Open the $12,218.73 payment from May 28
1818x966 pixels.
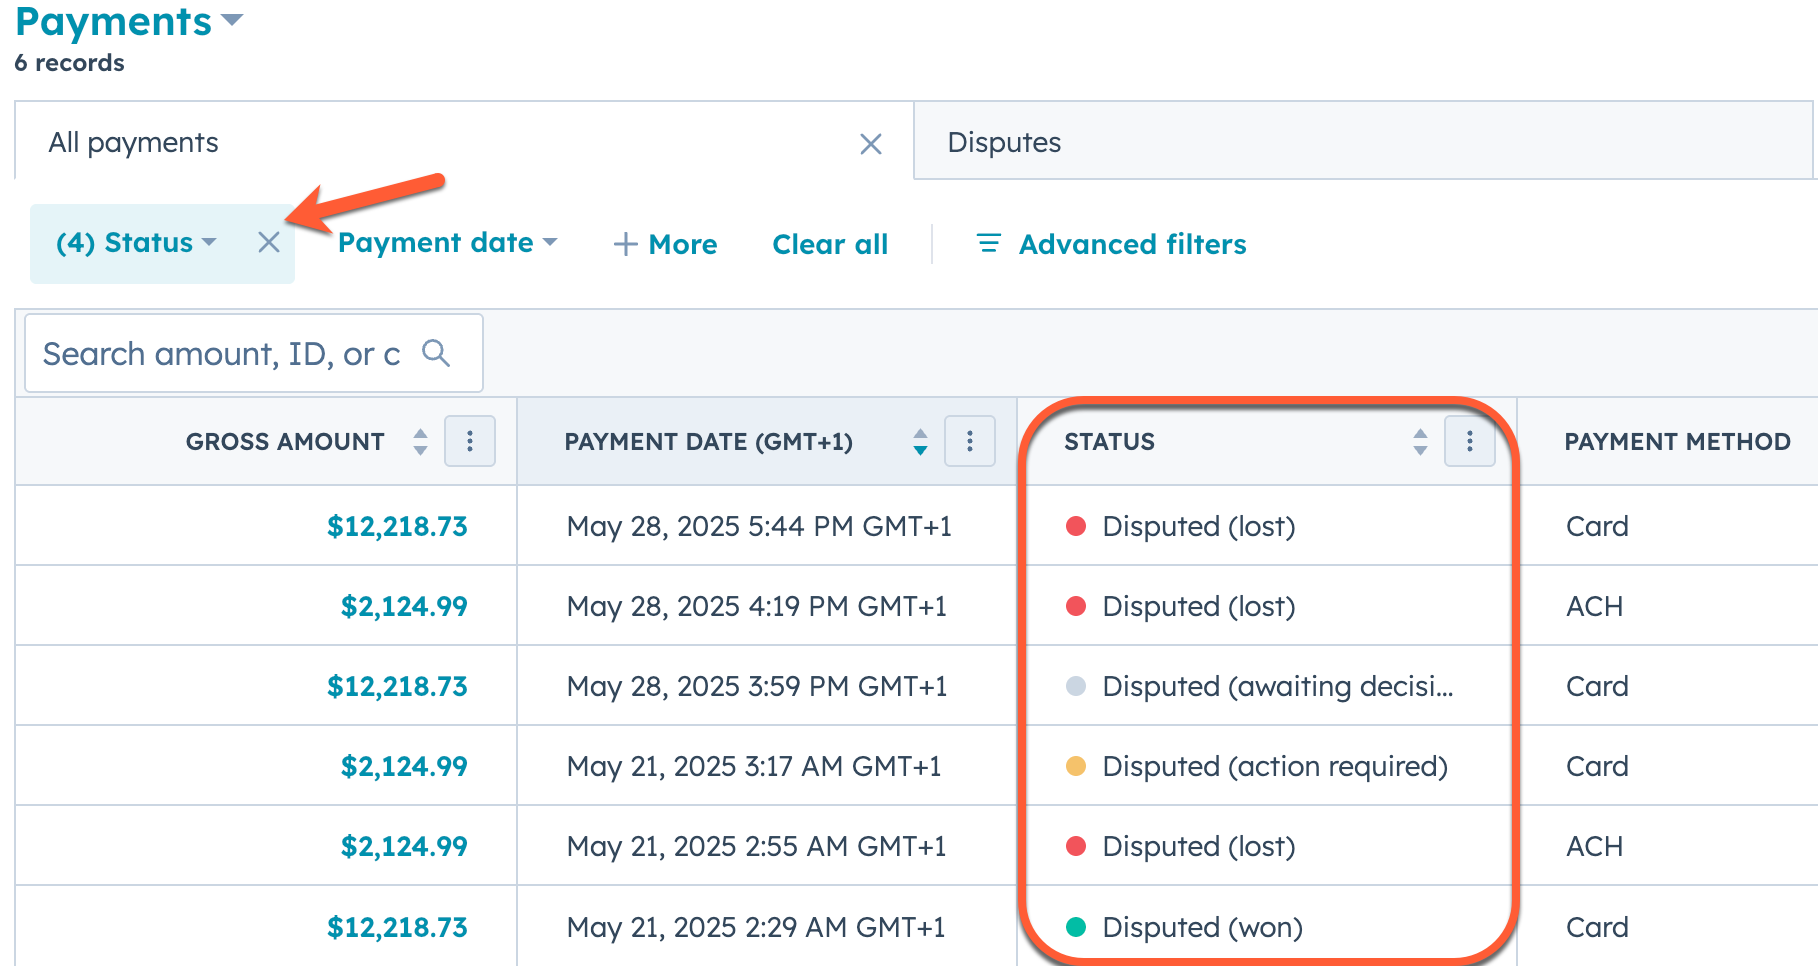coord(397,525)
